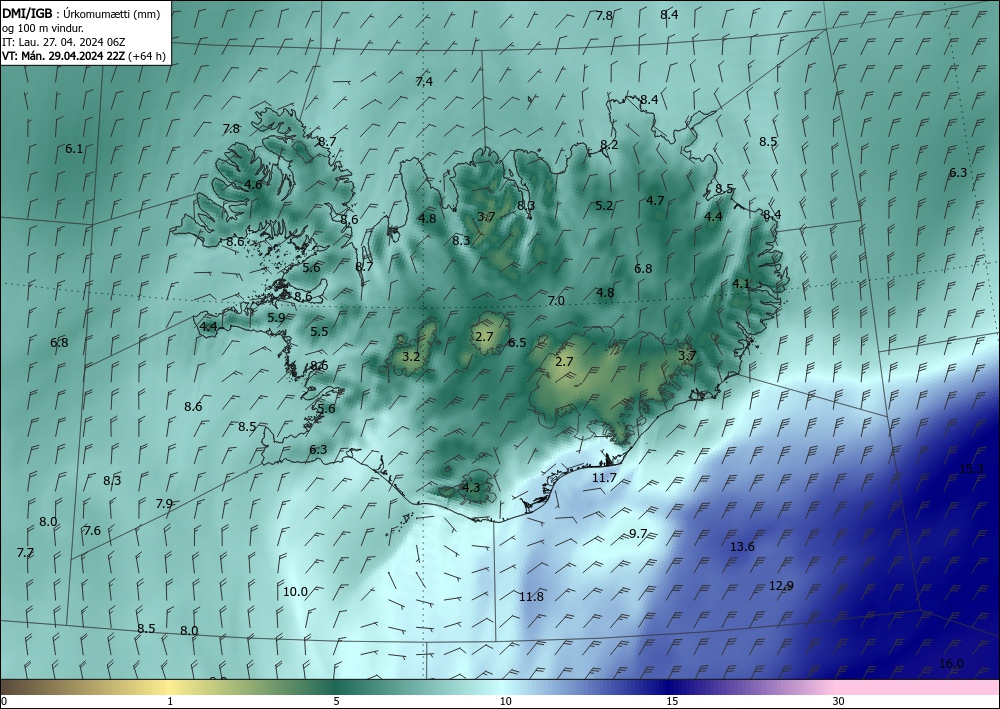The image size is (1000, 709).
Task: Click the 5.2 value on the map
Action: (x=604, y=206)
